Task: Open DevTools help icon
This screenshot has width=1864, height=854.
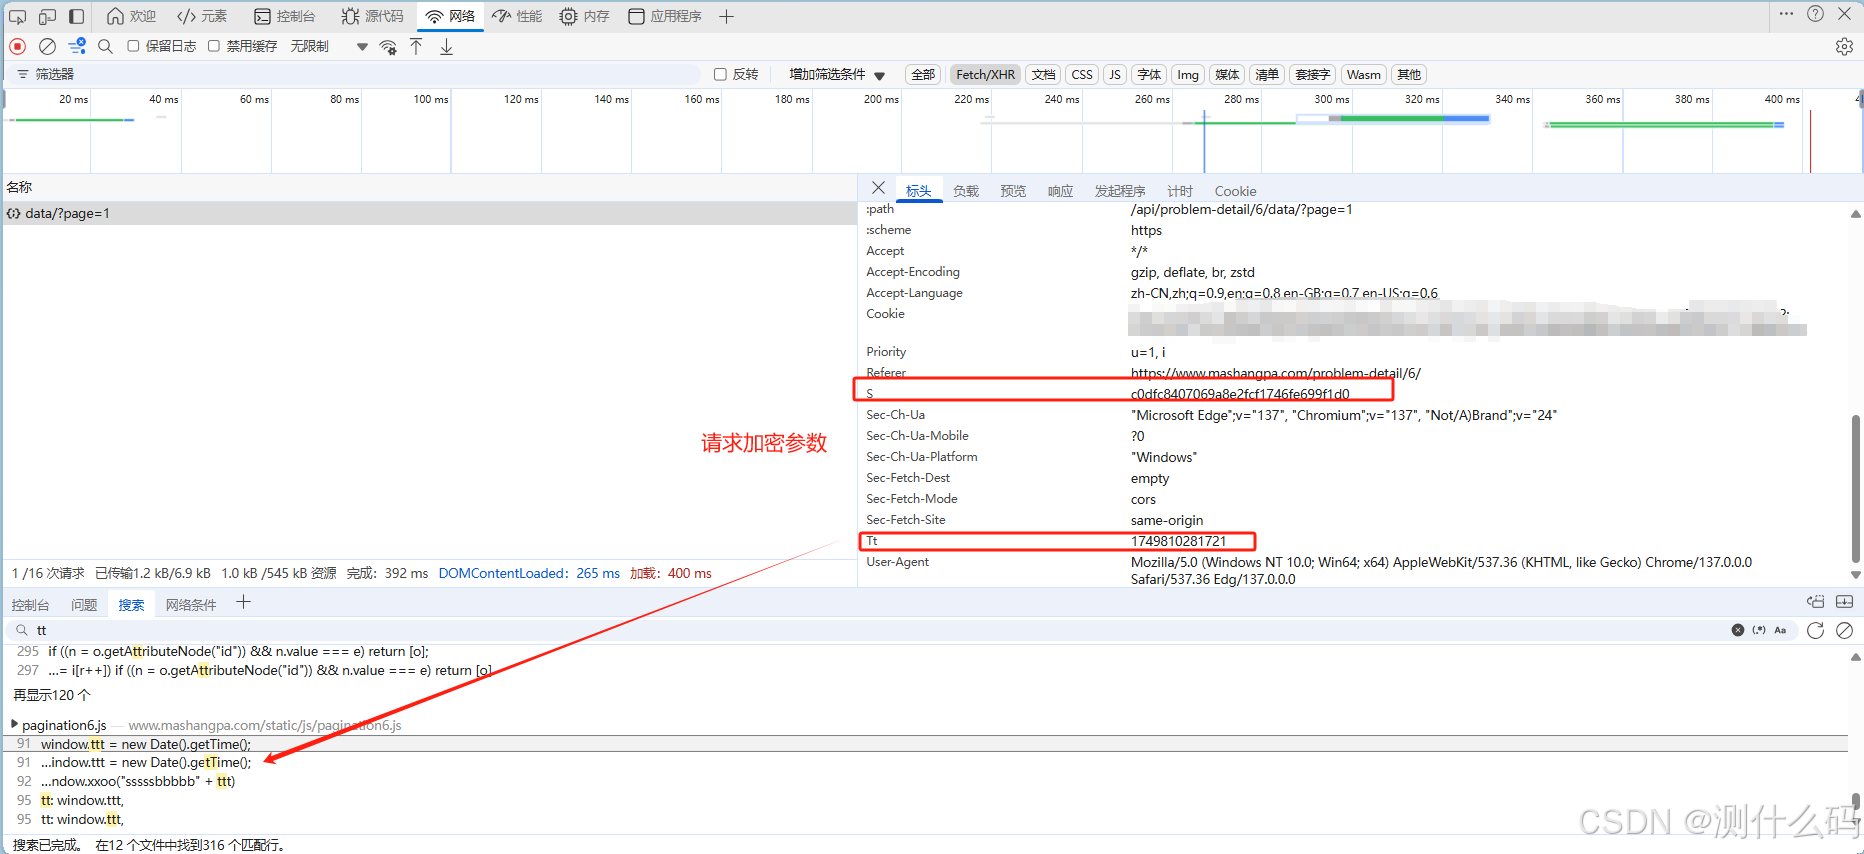Action: pos(1815,14)
